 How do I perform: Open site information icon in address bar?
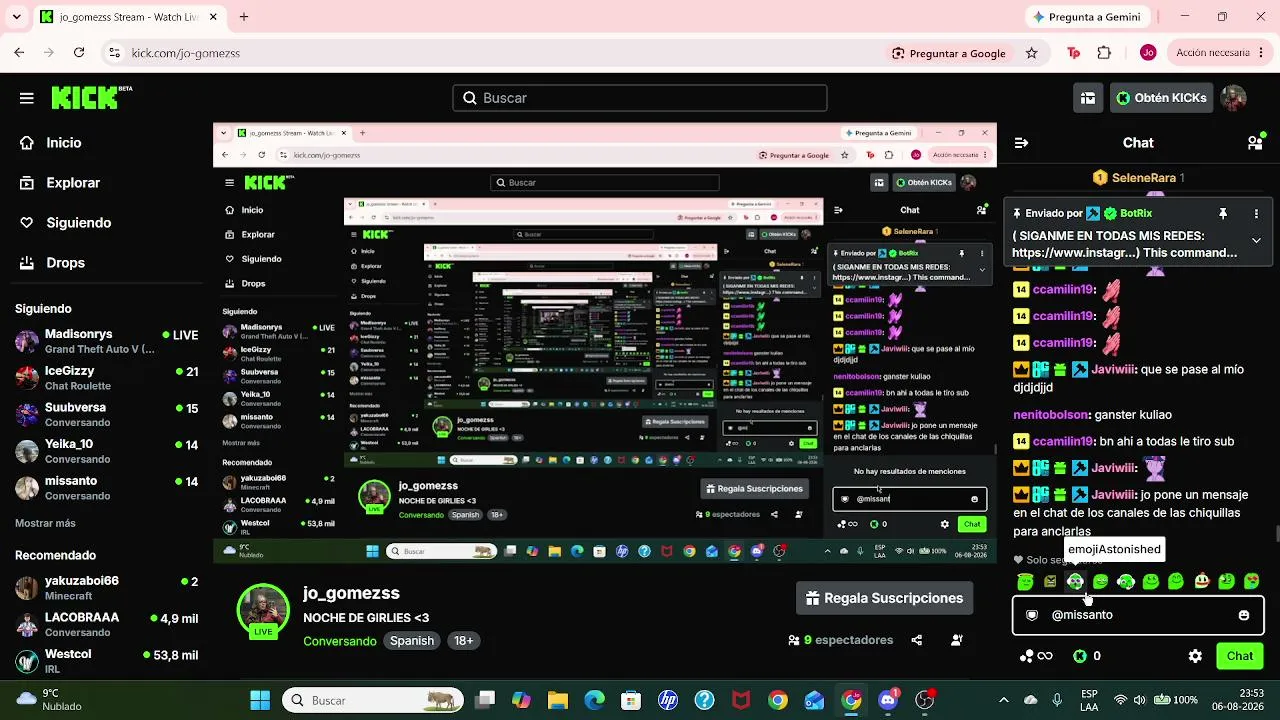click(114, 53)
